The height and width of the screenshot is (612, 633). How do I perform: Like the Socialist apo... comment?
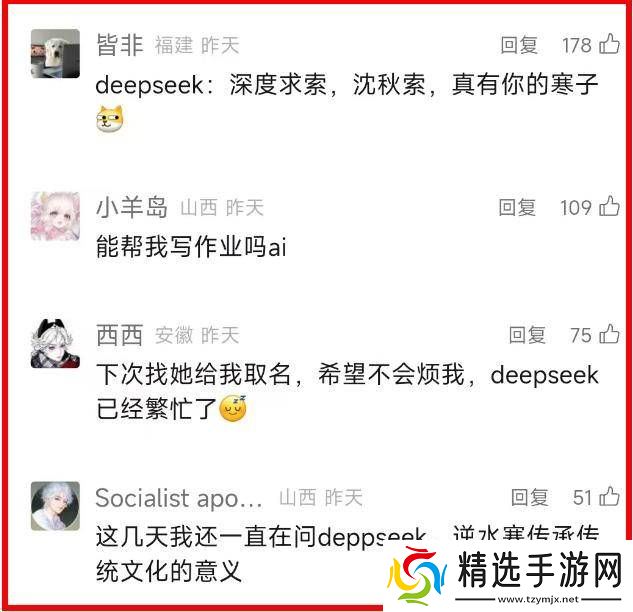tap(610, 496)
